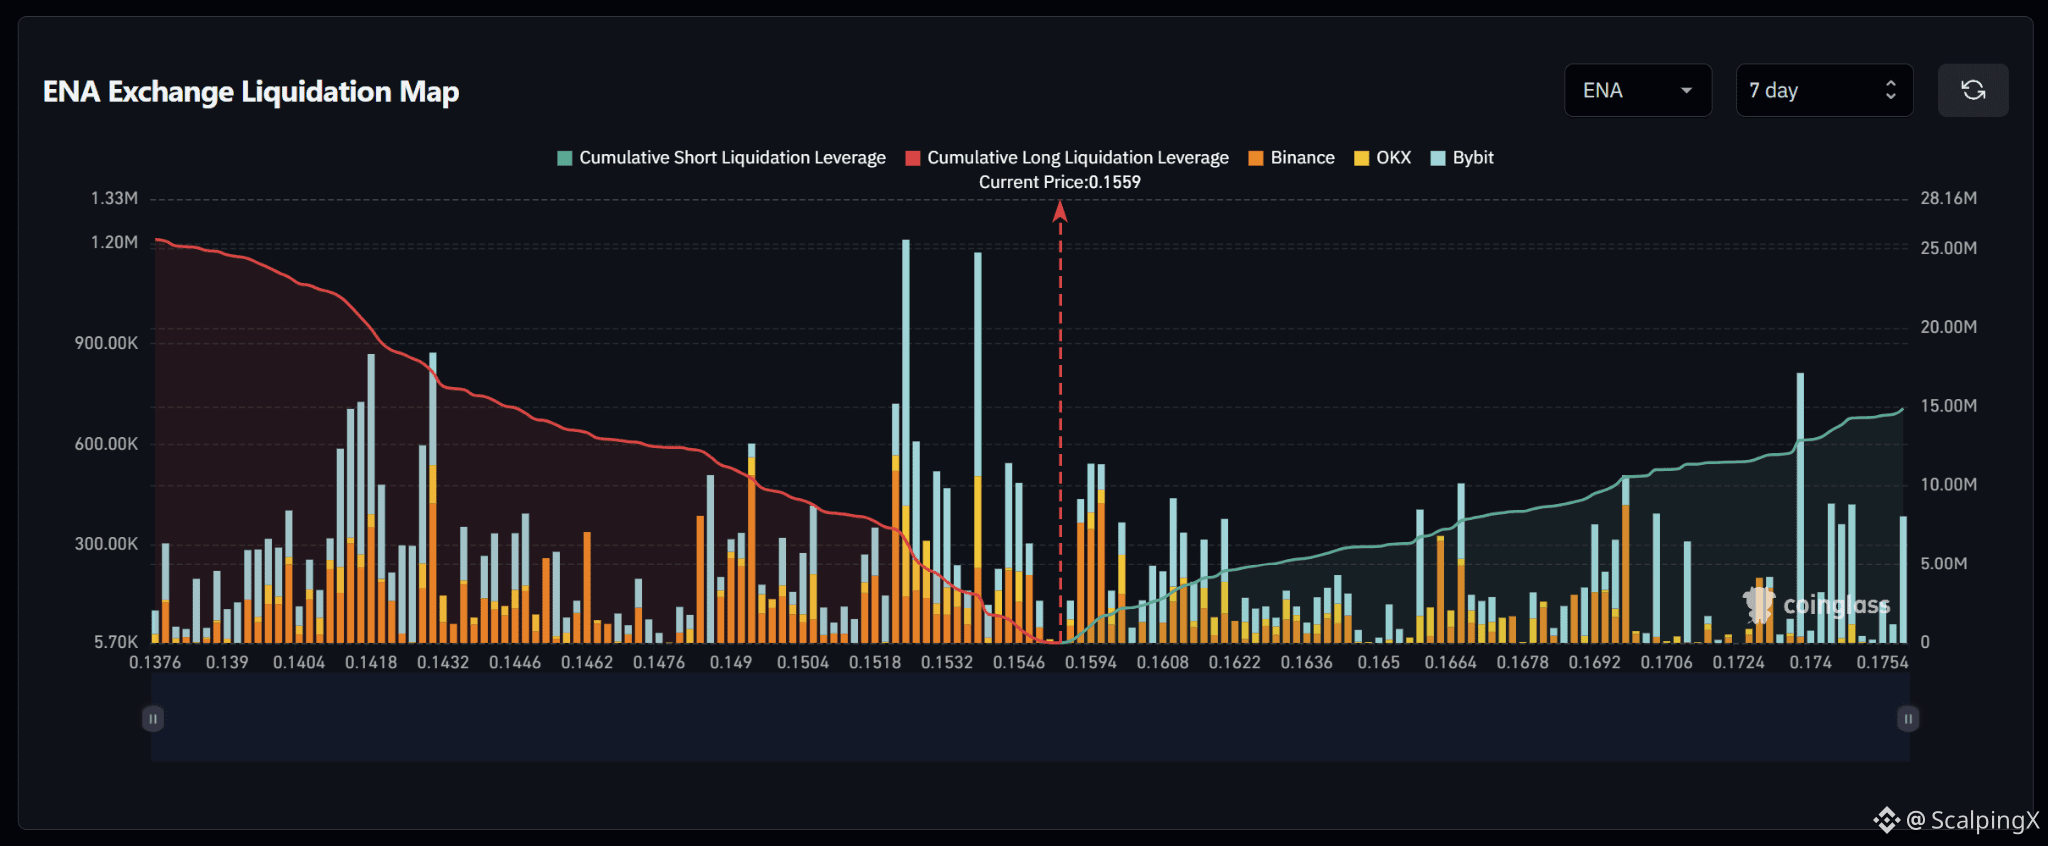
Task: Click the 28.16M right axis value
Action: pyautogui.click(x=1949, y=198)
